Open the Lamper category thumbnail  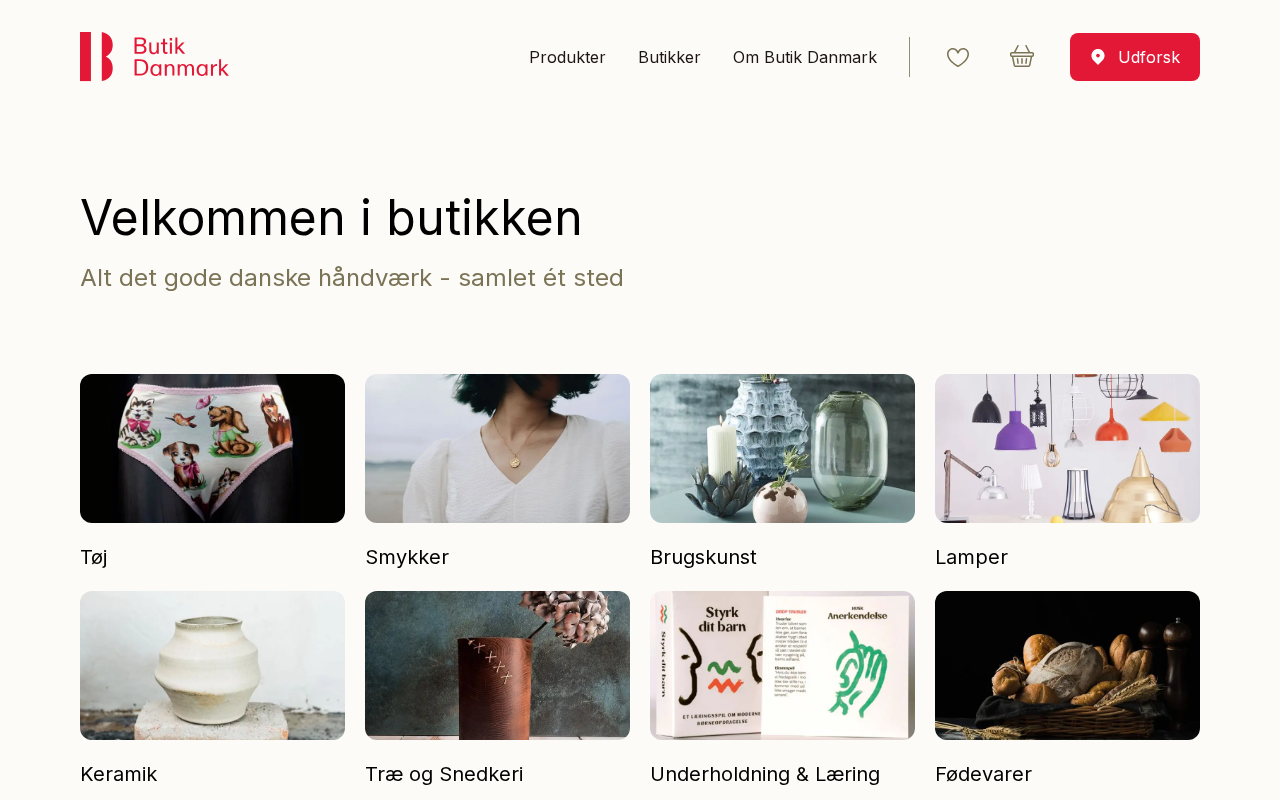(1067, 448)
